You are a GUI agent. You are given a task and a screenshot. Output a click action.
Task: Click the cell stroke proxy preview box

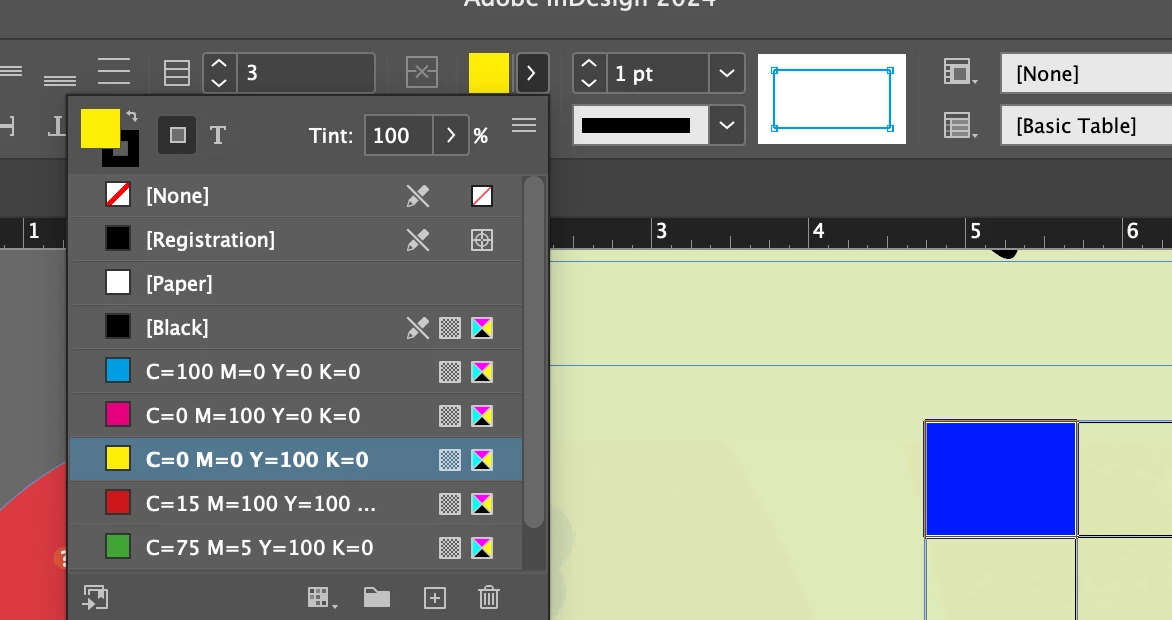click(832, 99)
